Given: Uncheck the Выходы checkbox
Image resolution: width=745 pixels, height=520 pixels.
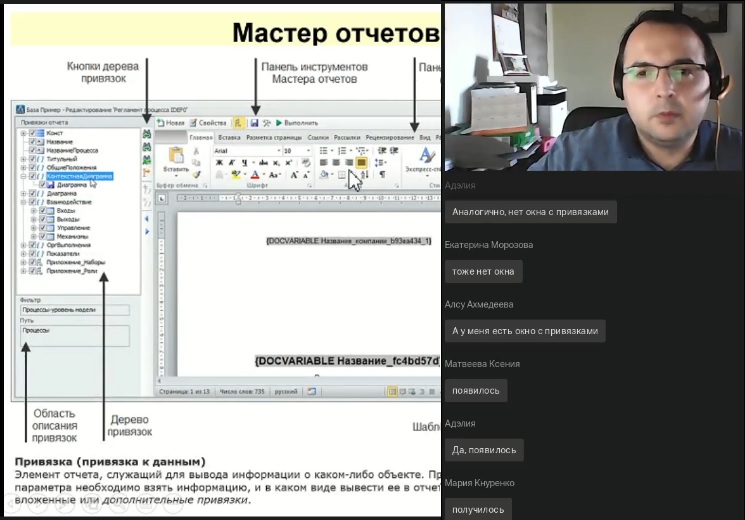Looking at the screenshot, I should [43, 219].
